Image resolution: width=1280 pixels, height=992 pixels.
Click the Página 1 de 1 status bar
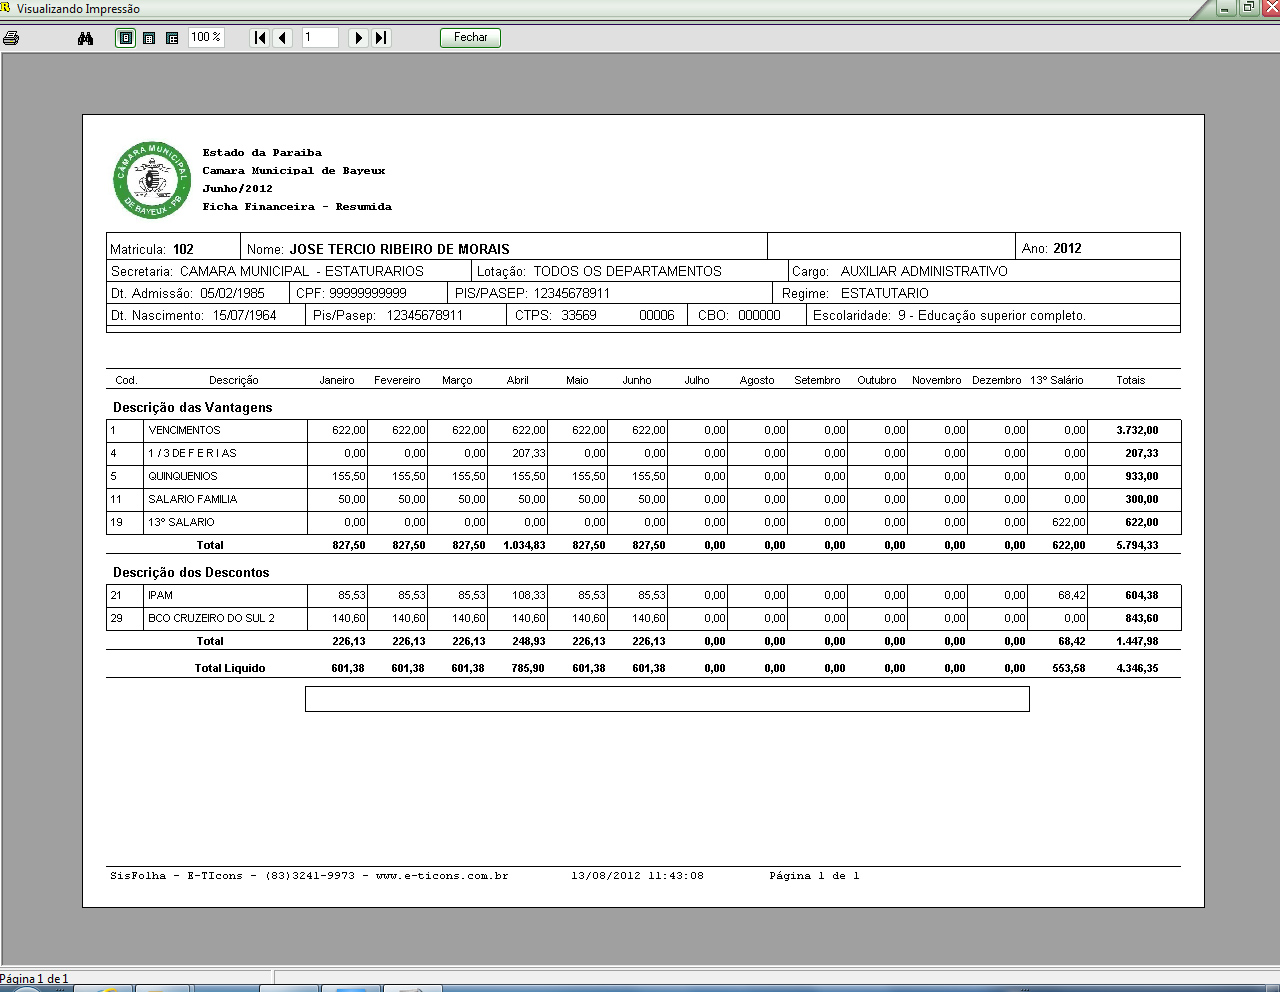tap(36, 979)
